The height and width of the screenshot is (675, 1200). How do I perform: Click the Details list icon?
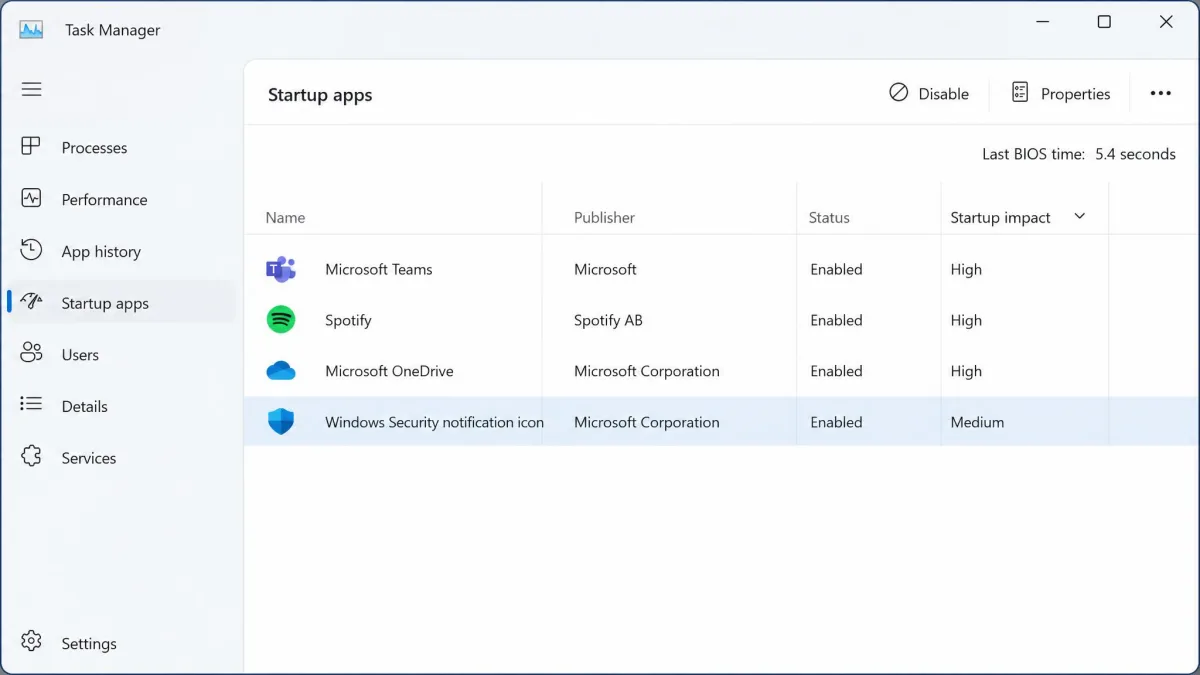pos(31,405)
